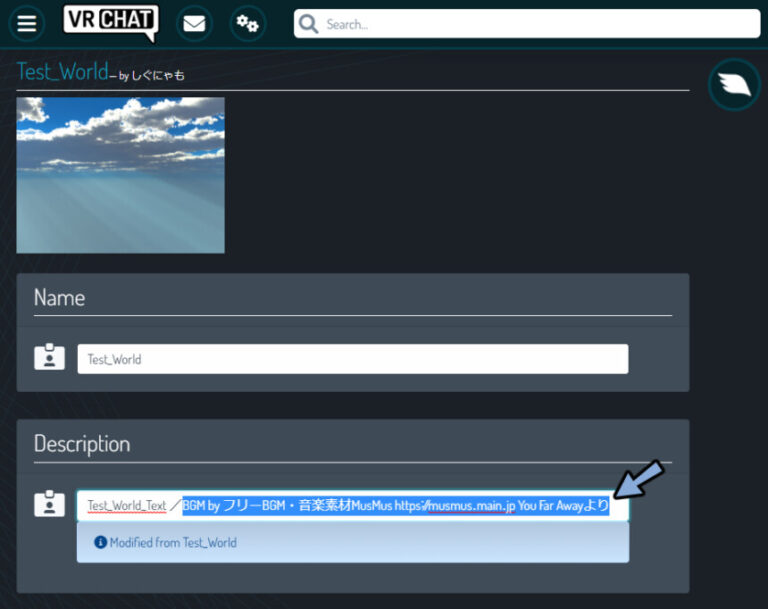This screenshot has height=609, width=768.
Task: Click the Description section header
Action: (x=82, y=444)
